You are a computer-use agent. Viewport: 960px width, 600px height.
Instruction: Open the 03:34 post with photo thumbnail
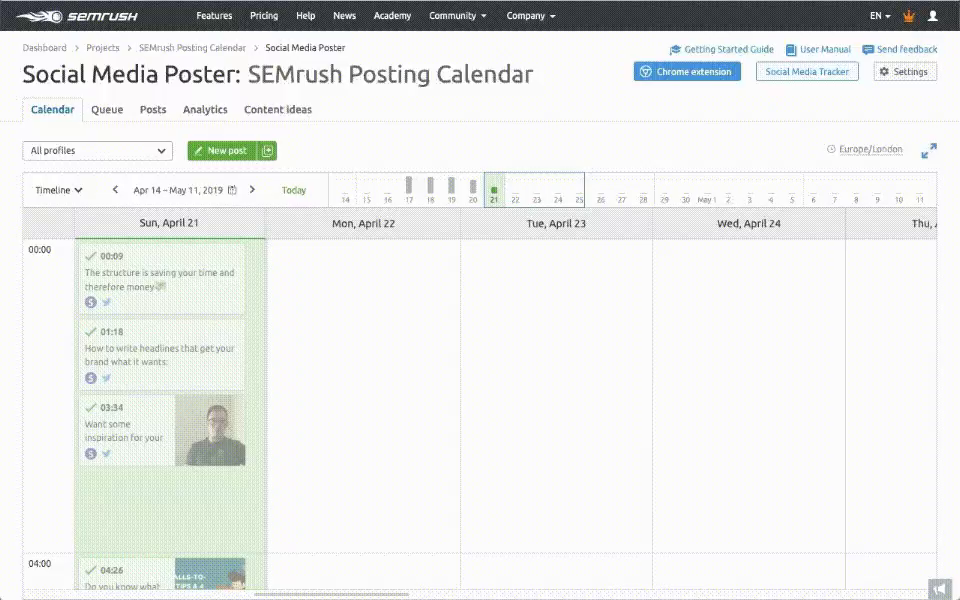[162, 430]
